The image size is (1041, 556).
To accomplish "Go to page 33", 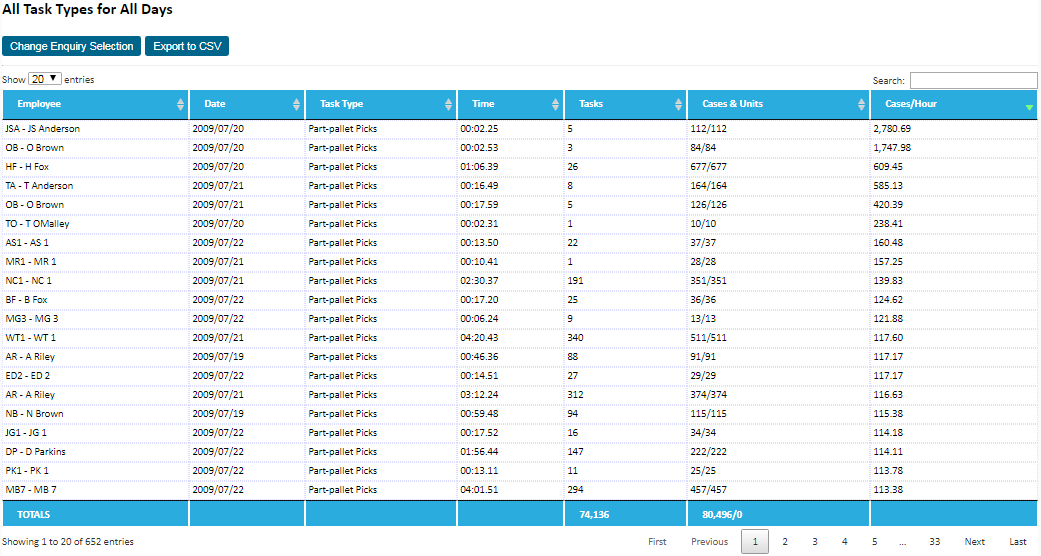I will pos(935,541).
